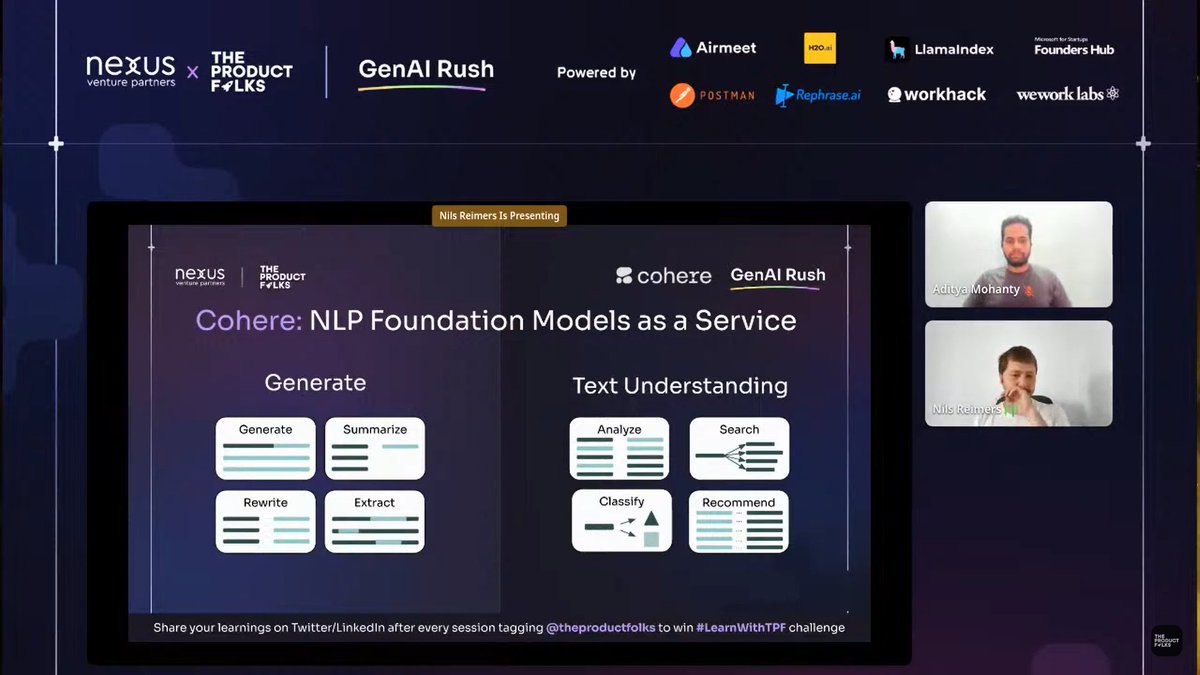The width and height of the screenshot is (1200, 675).
Task: Select the Recommend card
Action: tap(739, 521)
